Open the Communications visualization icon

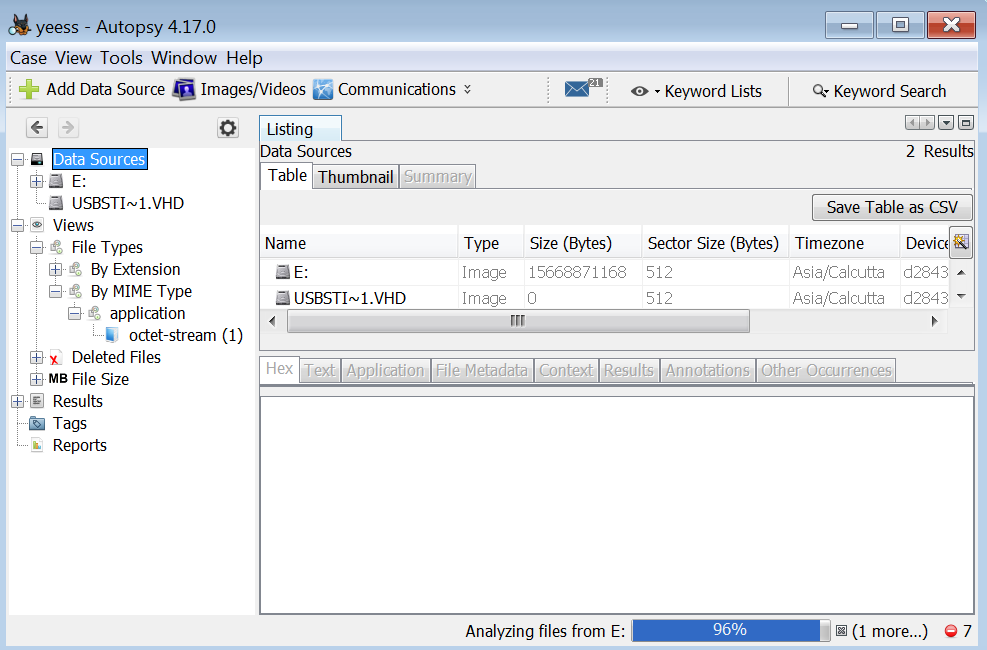pos(323,90)
